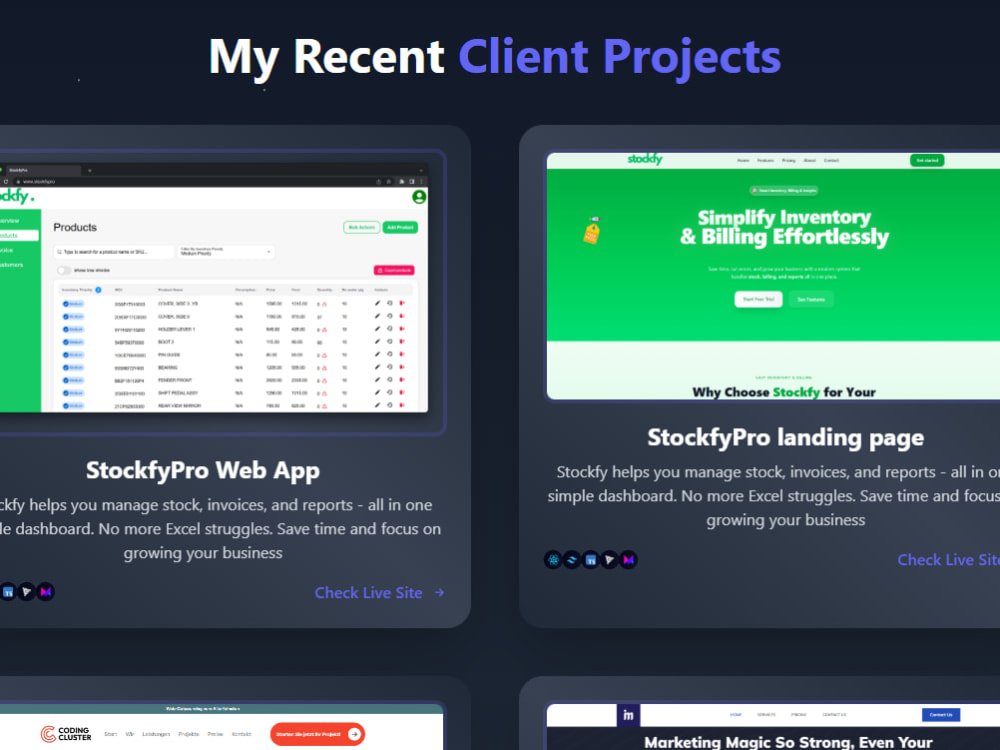Click the Marketing Magic website preview thumbnail
This screenshot has height=750, width=1000.
[x=773, y=727]
